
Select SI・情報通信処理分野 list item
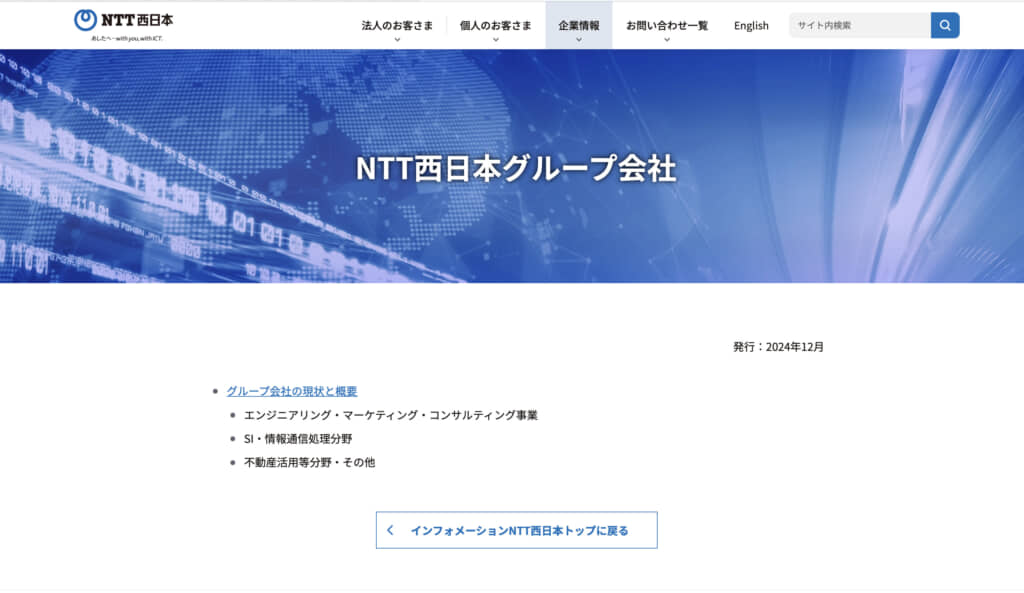tap(298, 439)
